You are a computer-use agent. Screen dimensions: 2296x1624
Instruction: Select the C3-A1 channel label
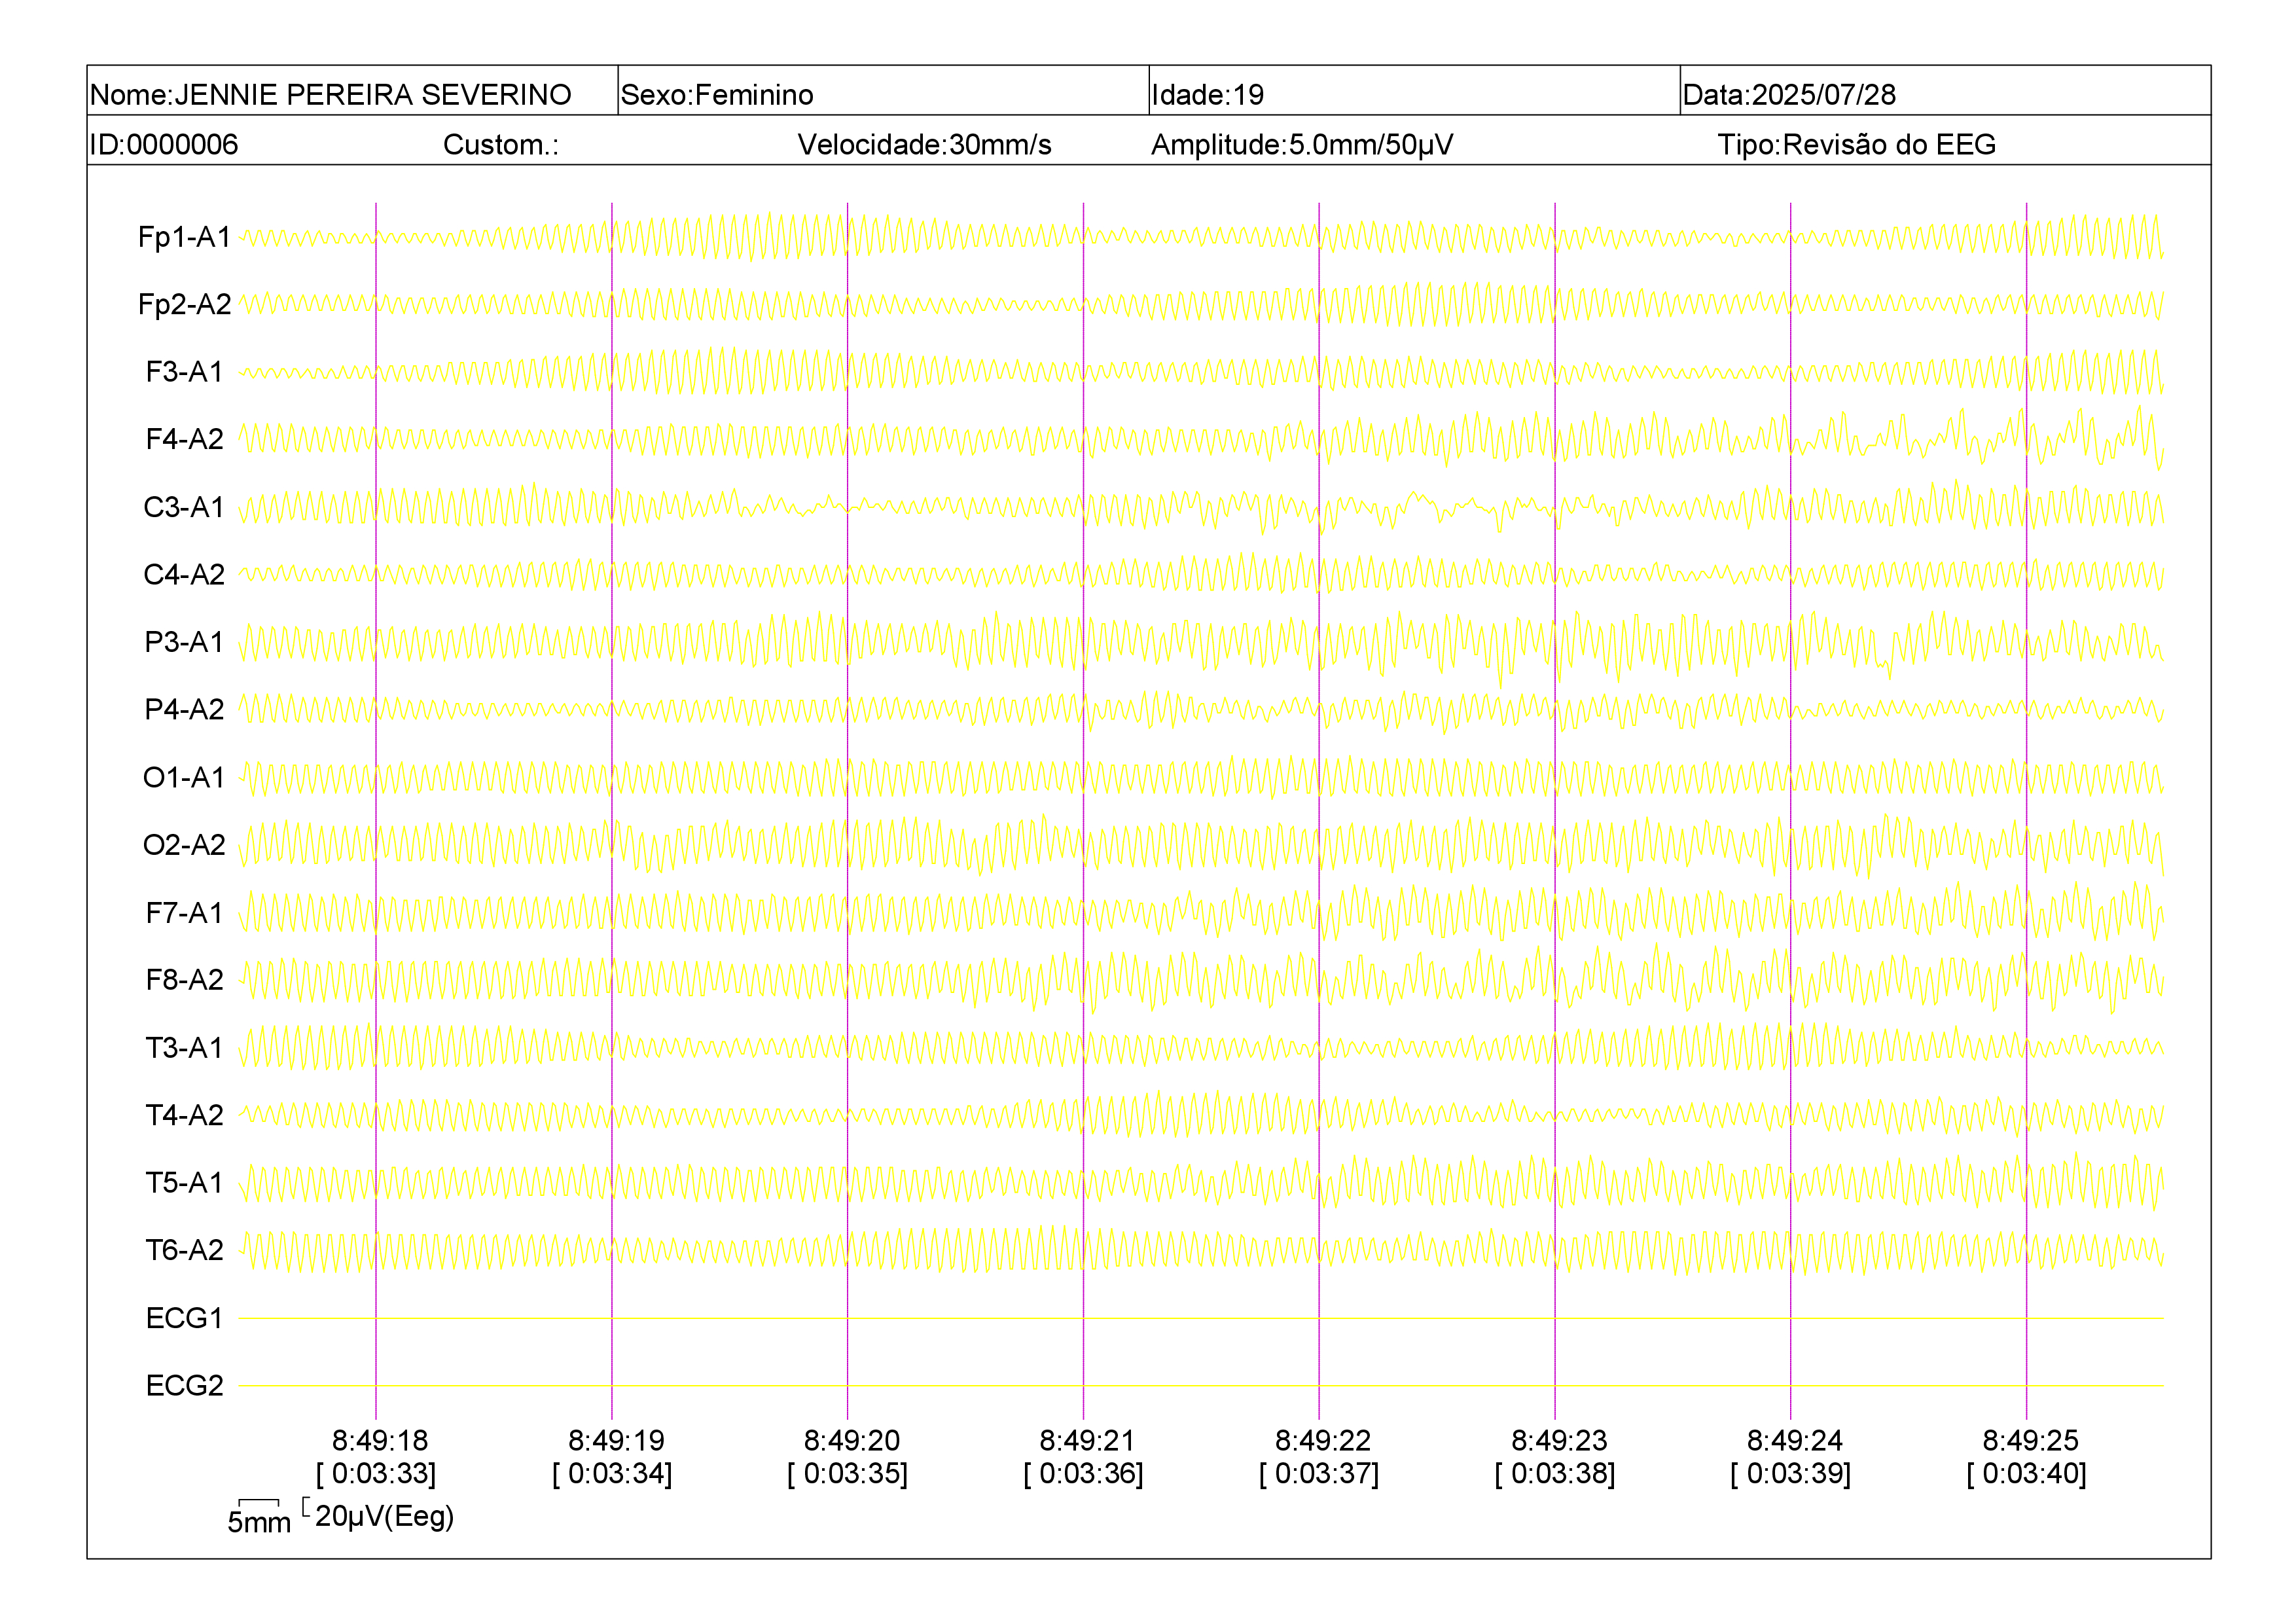[185, 507]
